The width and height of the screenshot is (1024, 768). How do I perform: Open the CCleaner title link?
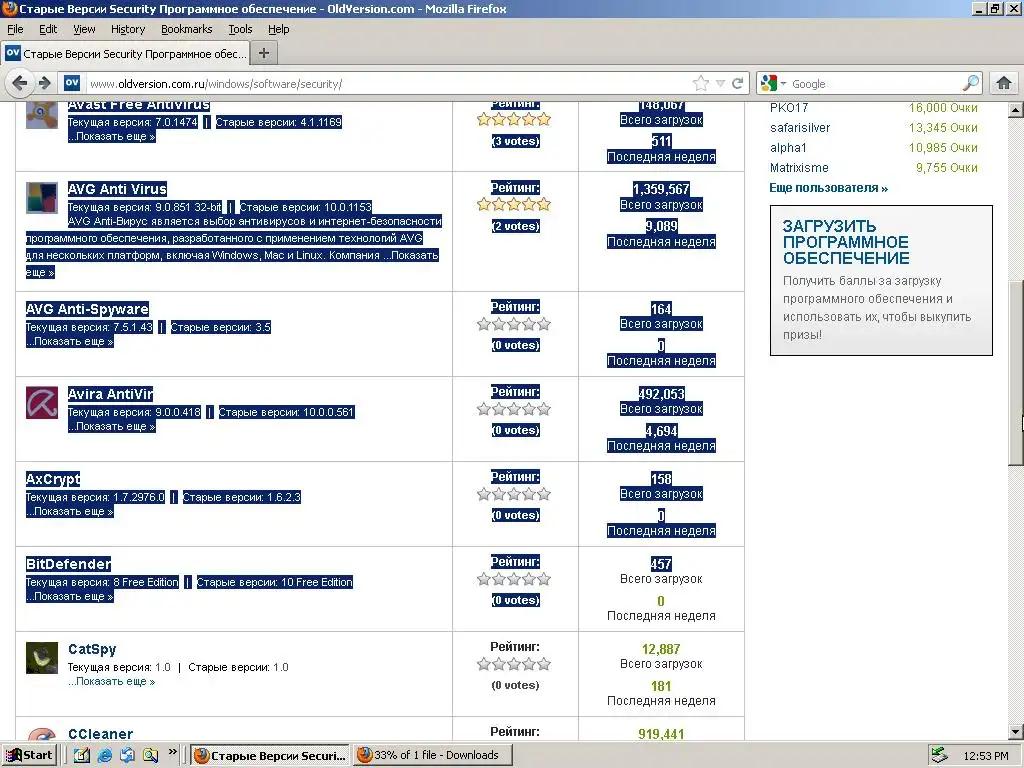point(101,734)
